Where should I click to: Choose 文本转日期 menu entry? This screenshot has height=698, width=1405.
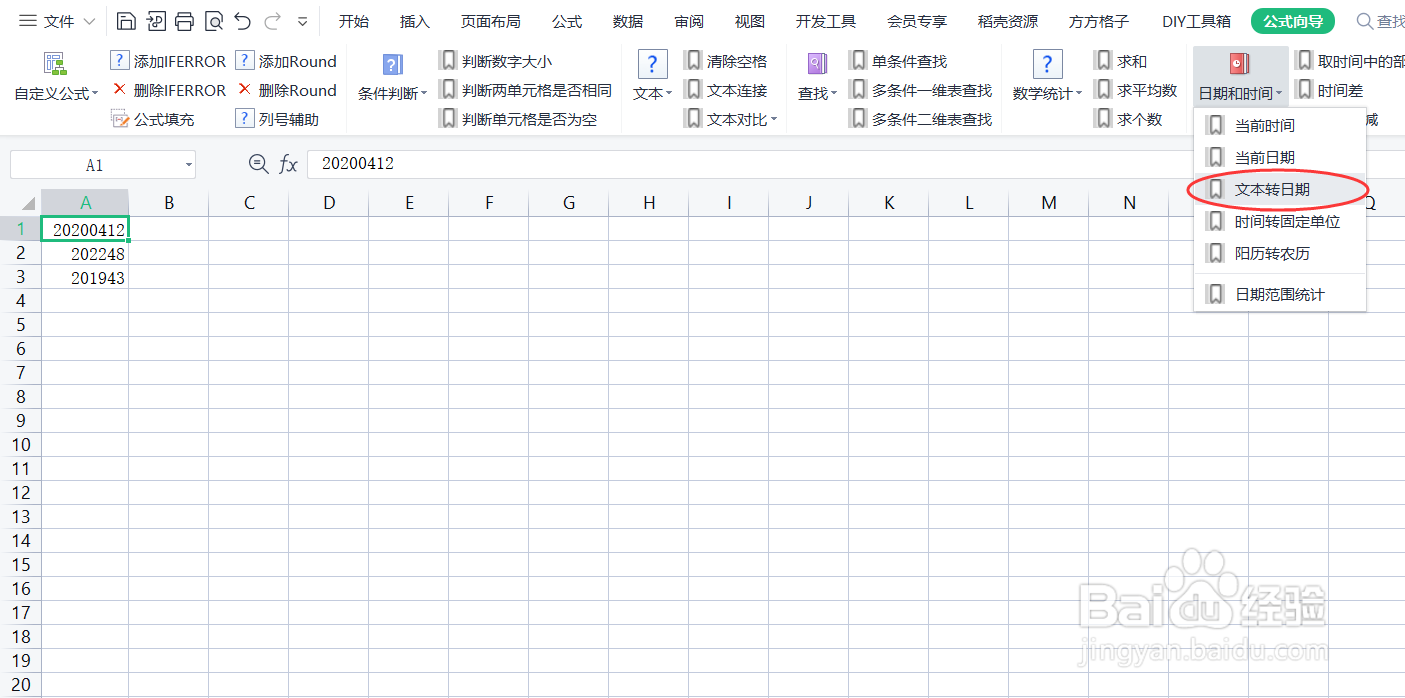[x=1280, y=189]
